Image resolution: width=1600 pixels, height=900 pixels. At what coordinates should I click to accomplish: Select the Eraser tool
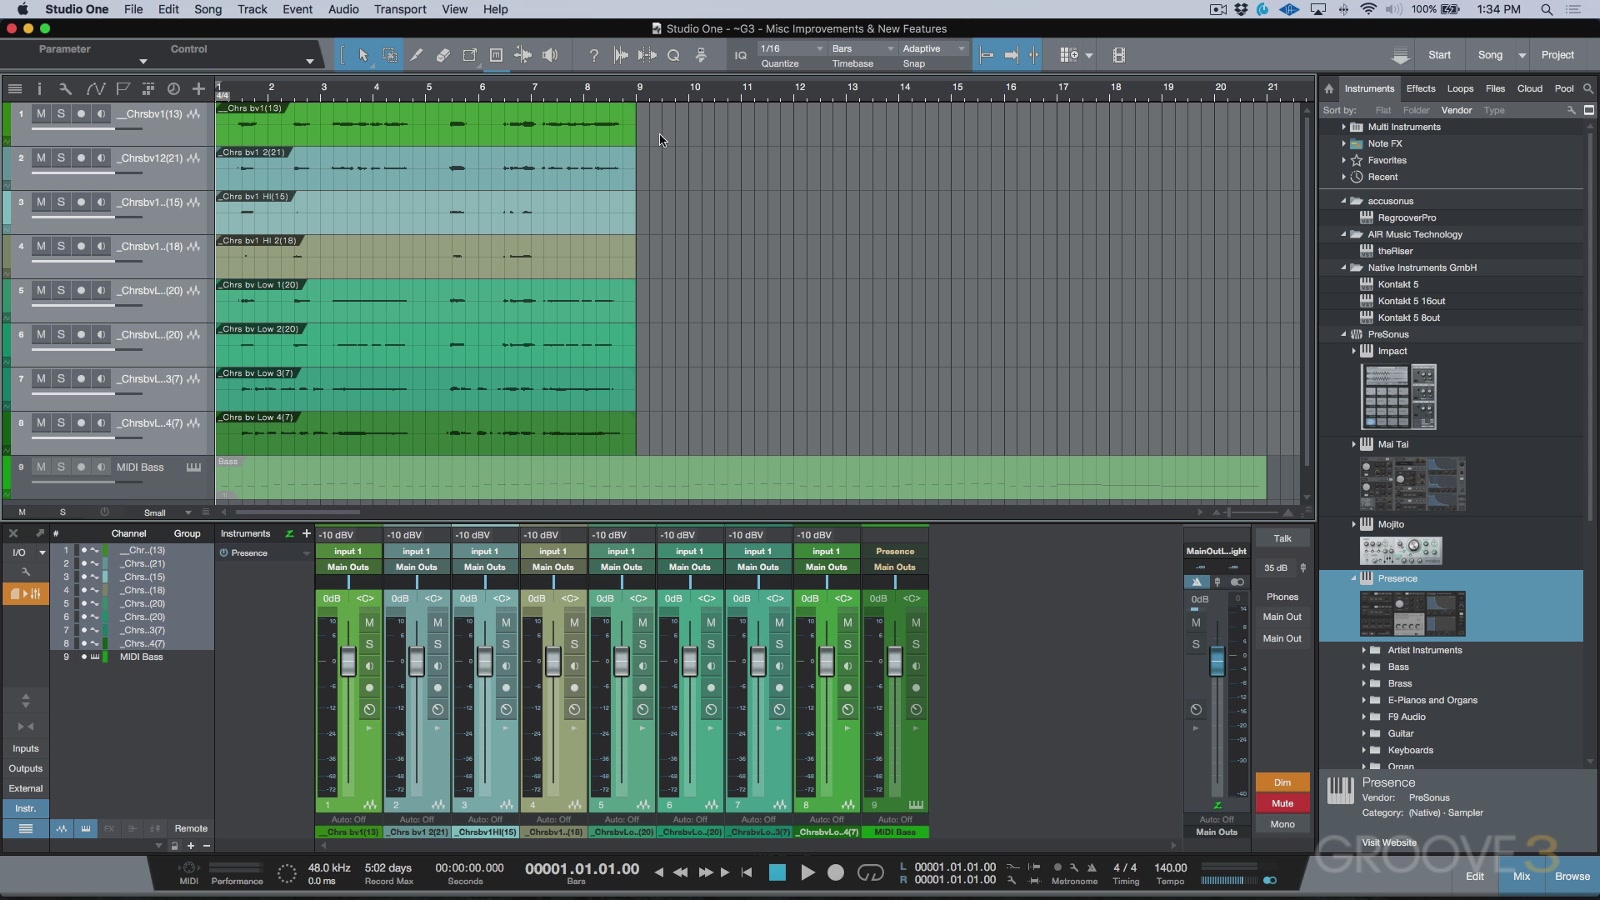443,55
